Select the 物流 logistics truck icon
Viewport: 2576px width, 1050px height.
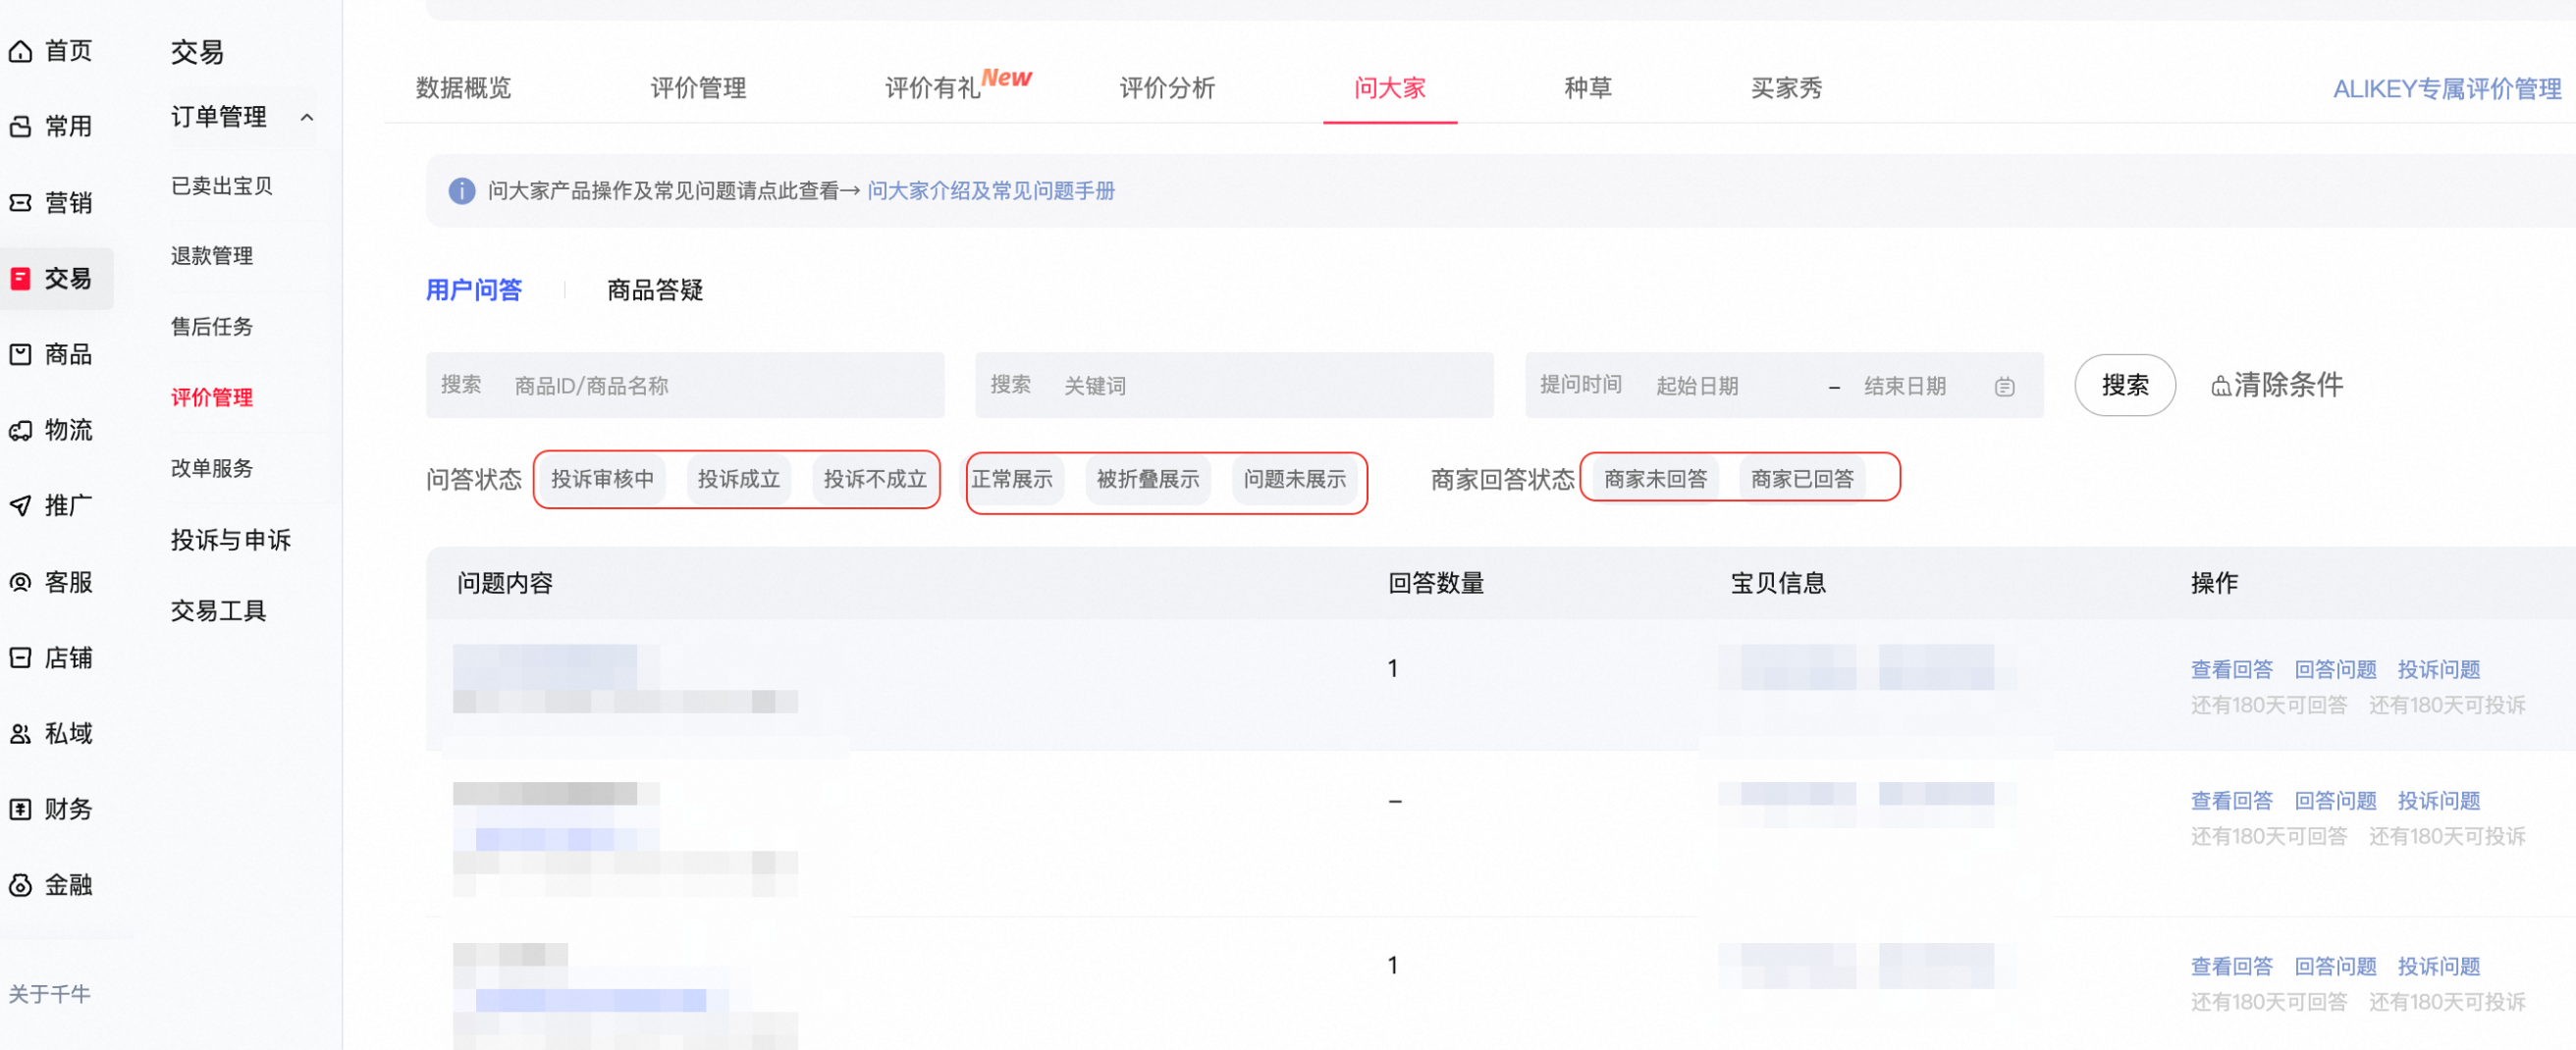(20, 430)
